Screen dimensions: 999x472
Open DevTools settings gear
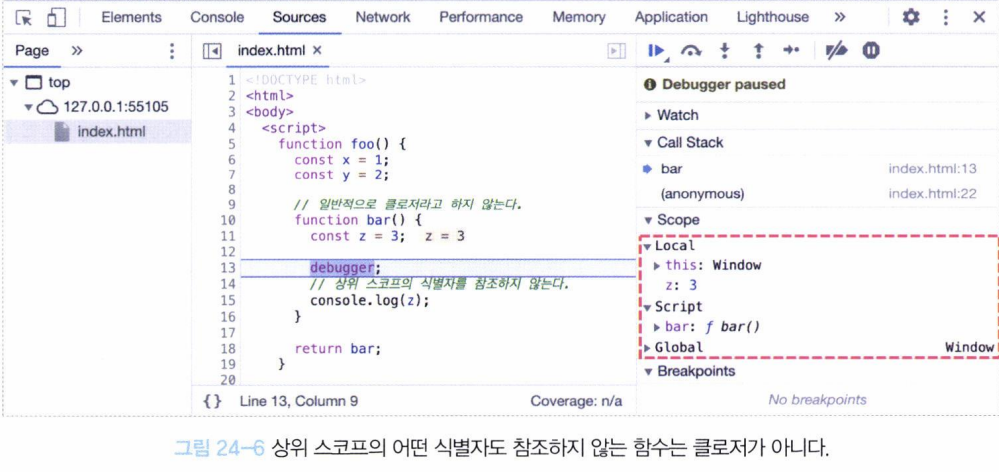910,17
